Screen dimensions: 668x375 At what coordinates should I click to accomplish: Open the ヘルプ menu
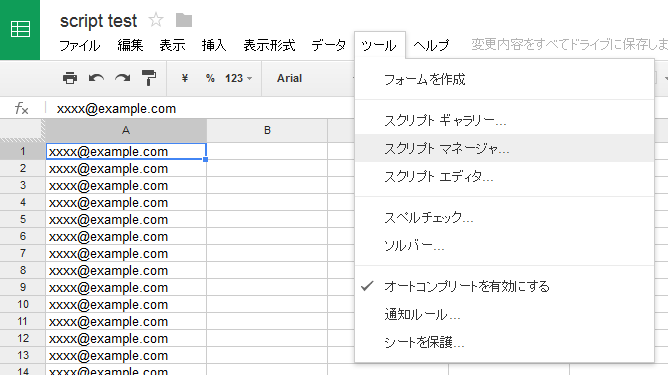431,45
